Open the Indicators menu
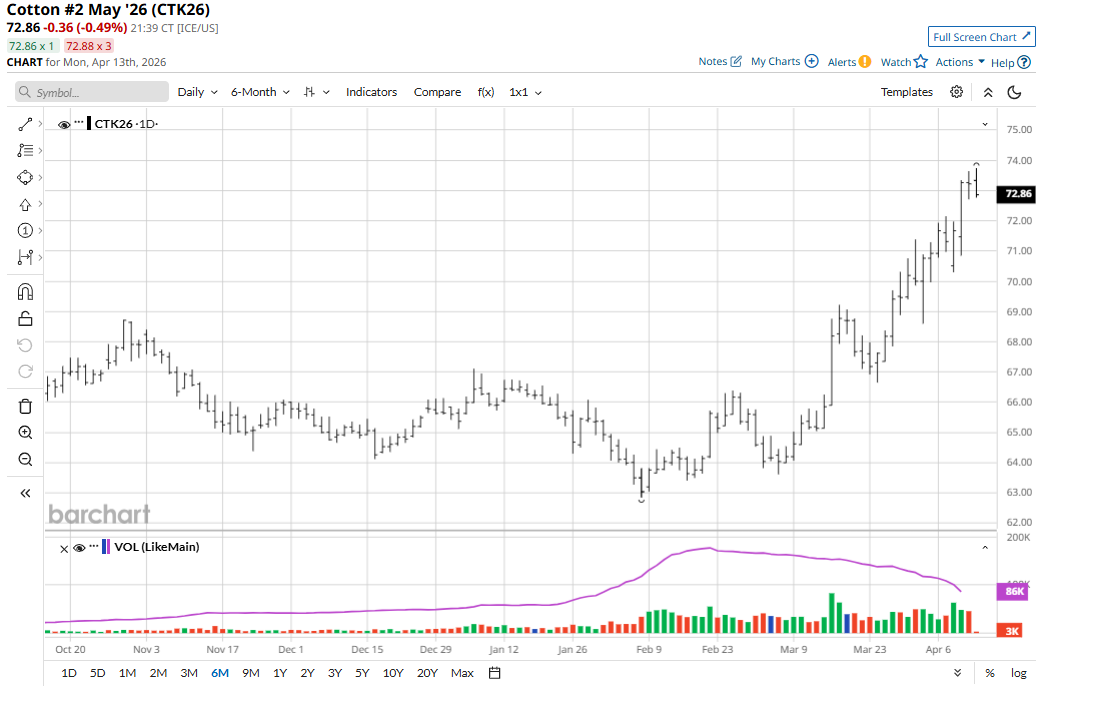This screenshot has height=707, width=1100. tap(371, 92)
